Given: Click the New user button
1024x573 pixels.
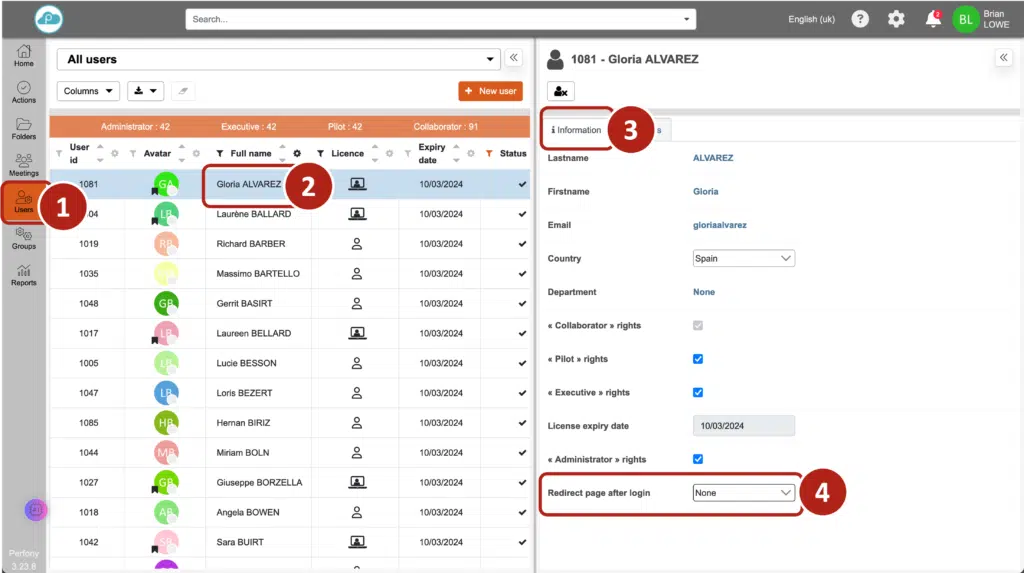Looking at the screenshot, I should pyautogui.click(x=490, y=91).
